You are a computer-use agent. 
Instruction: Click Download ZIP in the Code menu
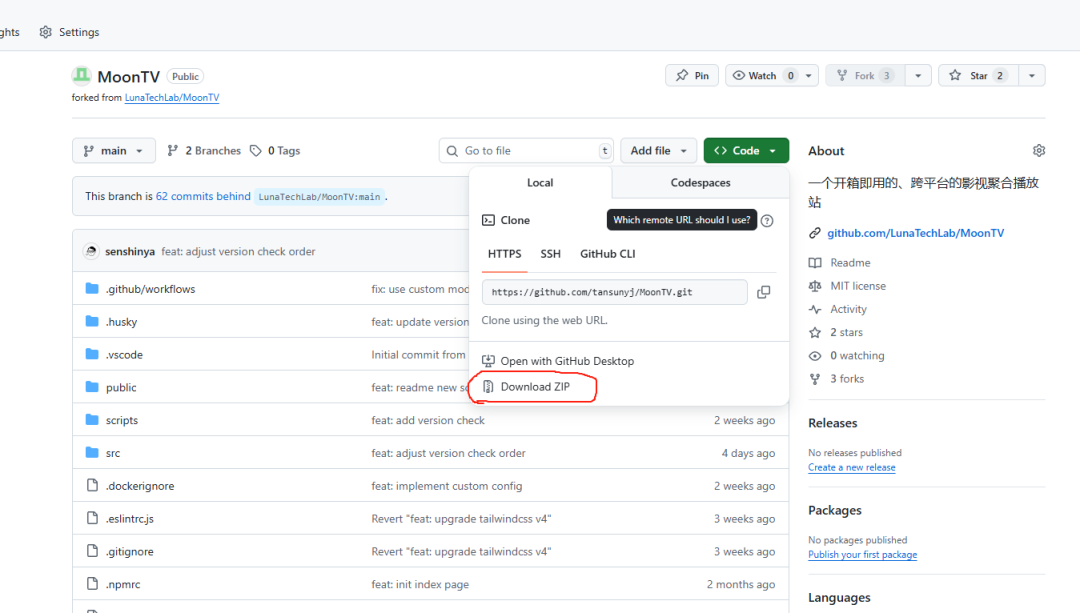[x=535, y=387]
